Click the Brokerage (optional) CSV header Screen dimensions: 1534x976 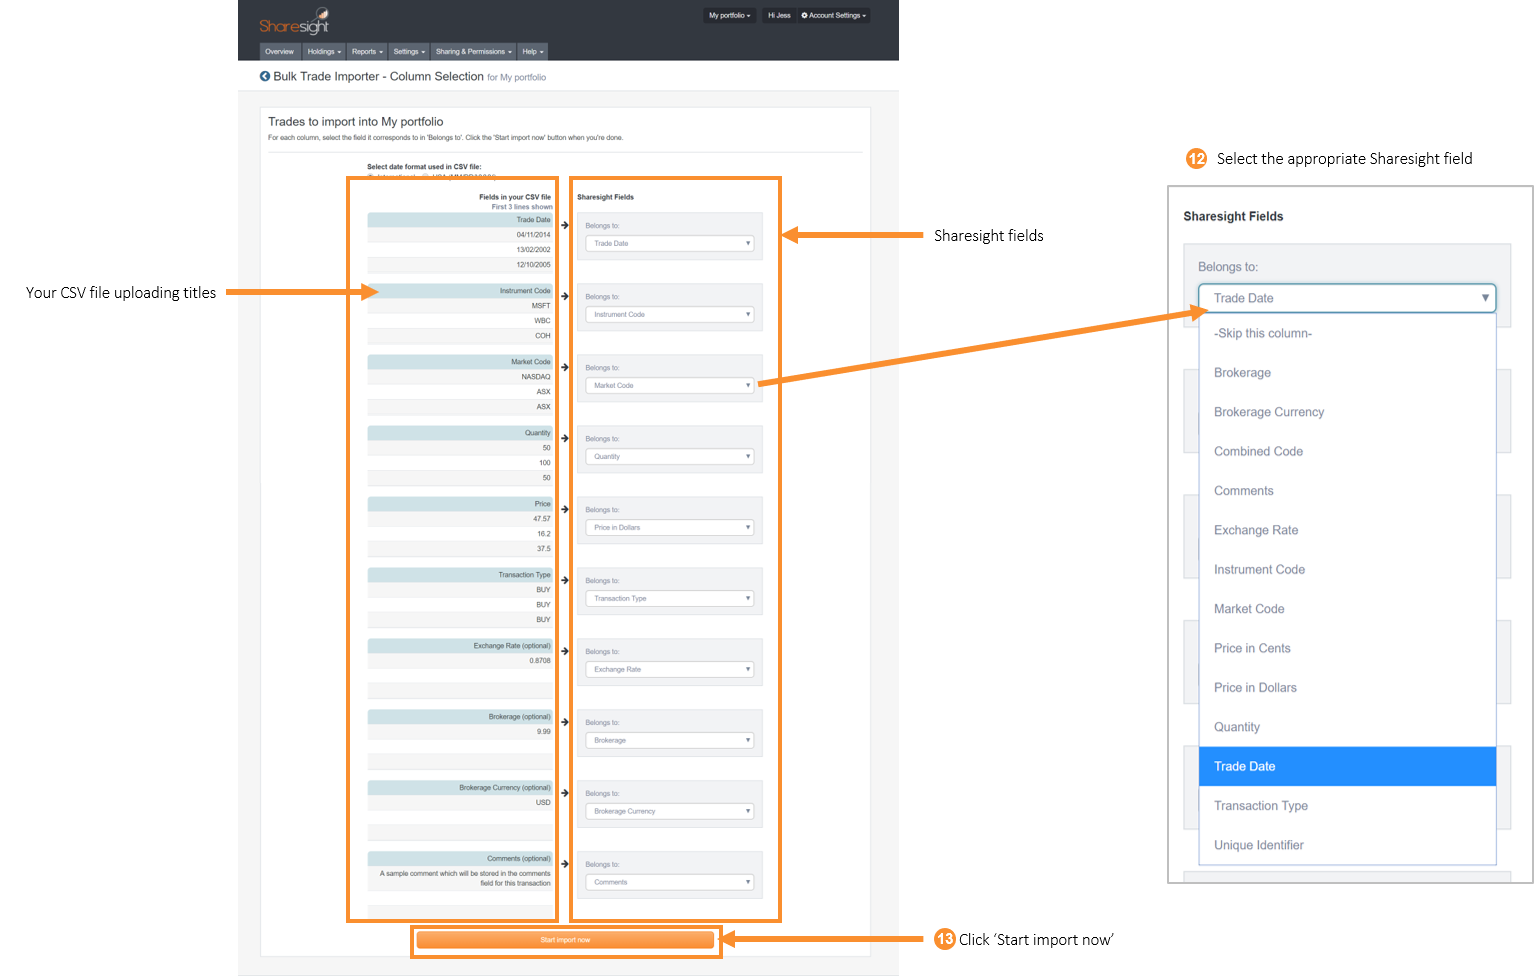[x=460, y=717]
